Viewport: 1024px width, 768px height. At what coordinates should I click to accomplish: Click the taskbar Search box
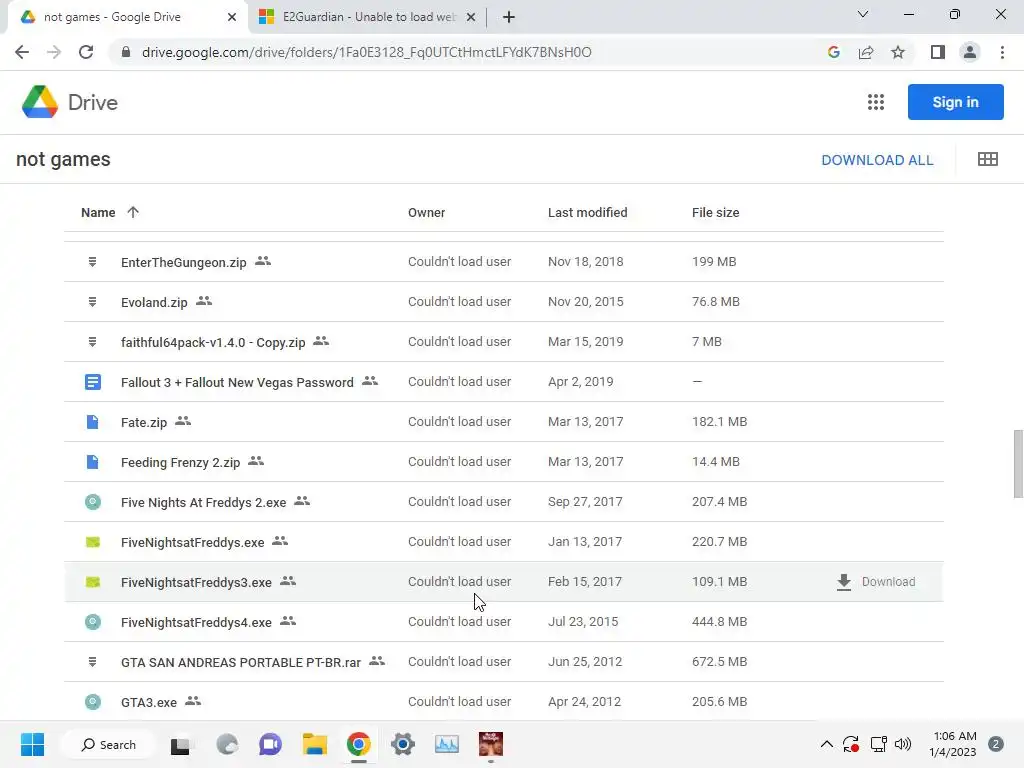click(108, 744)
